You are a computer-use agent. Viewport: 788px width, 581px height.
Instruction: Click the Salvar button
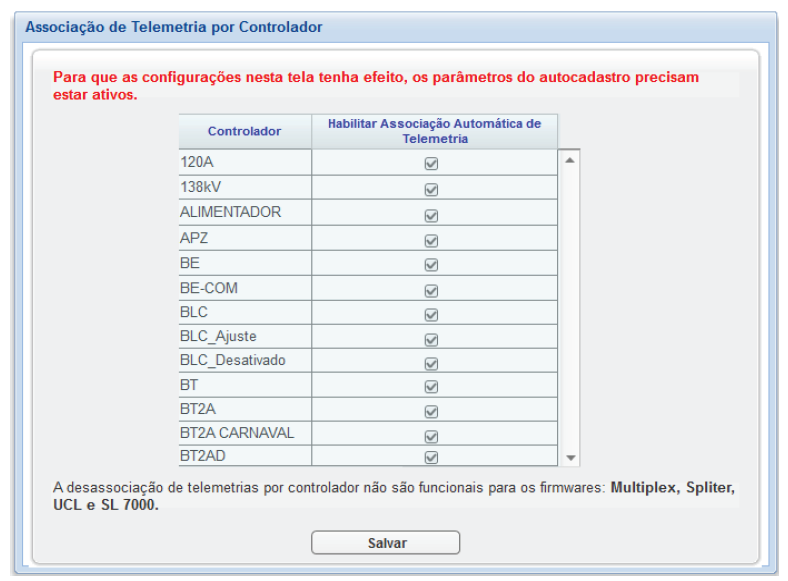385,543
